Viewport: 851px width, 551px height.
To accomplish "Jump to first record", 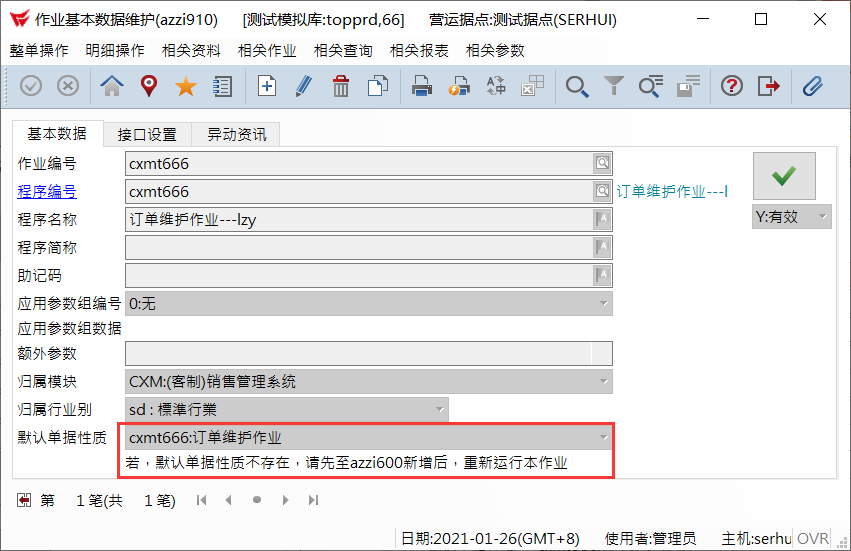I will click(201, 500).
